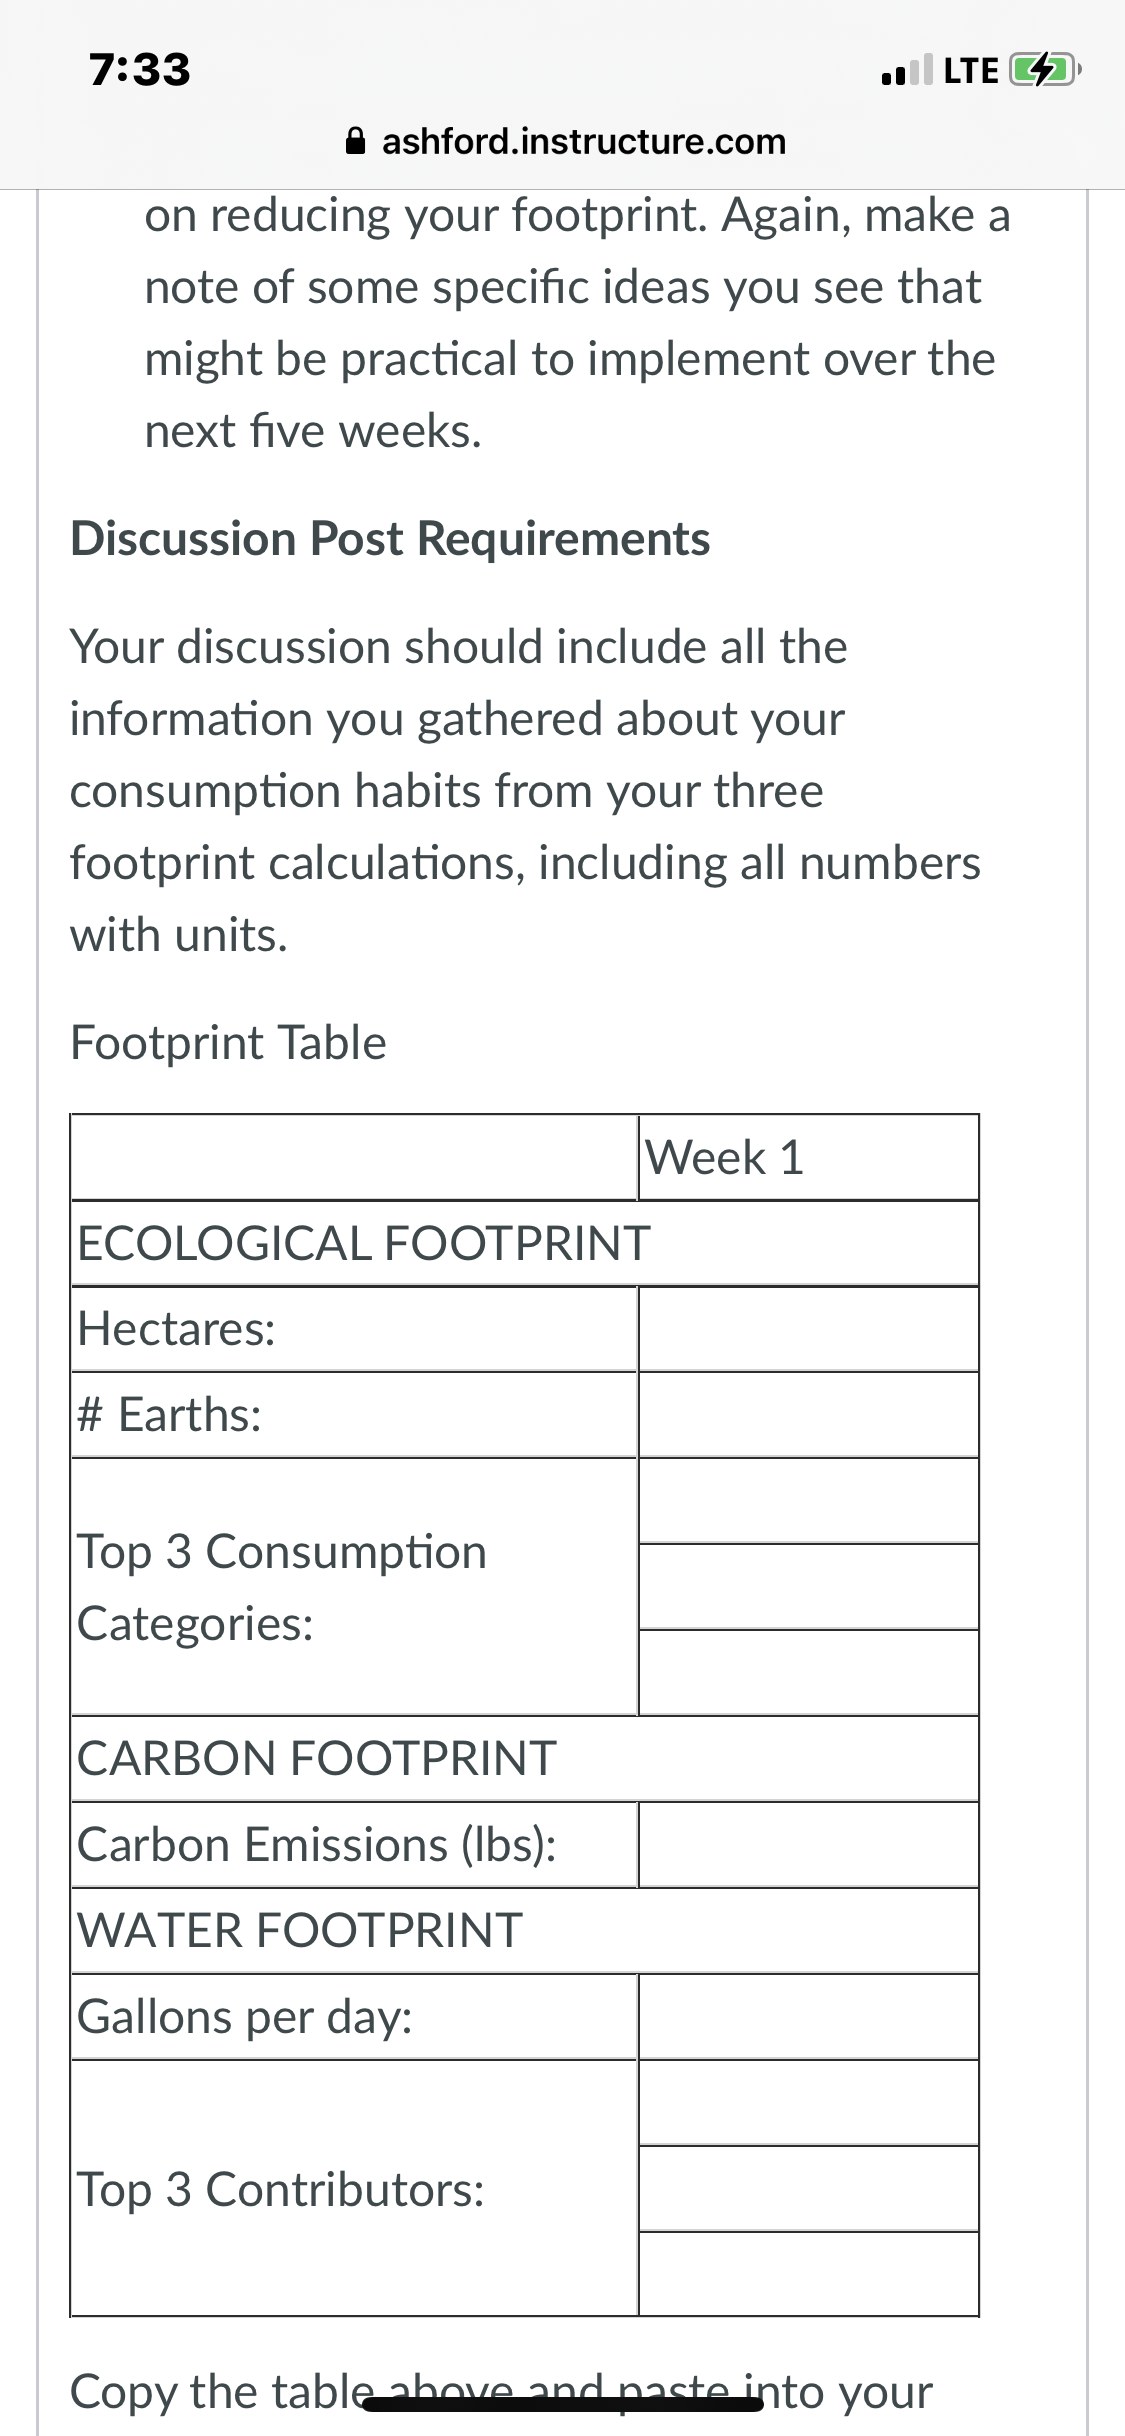The height and width of the screenshot is (2436, 1125).
Task: Tap the first Top 3 Consumption Categories cell
Action: pos(808,1501)
